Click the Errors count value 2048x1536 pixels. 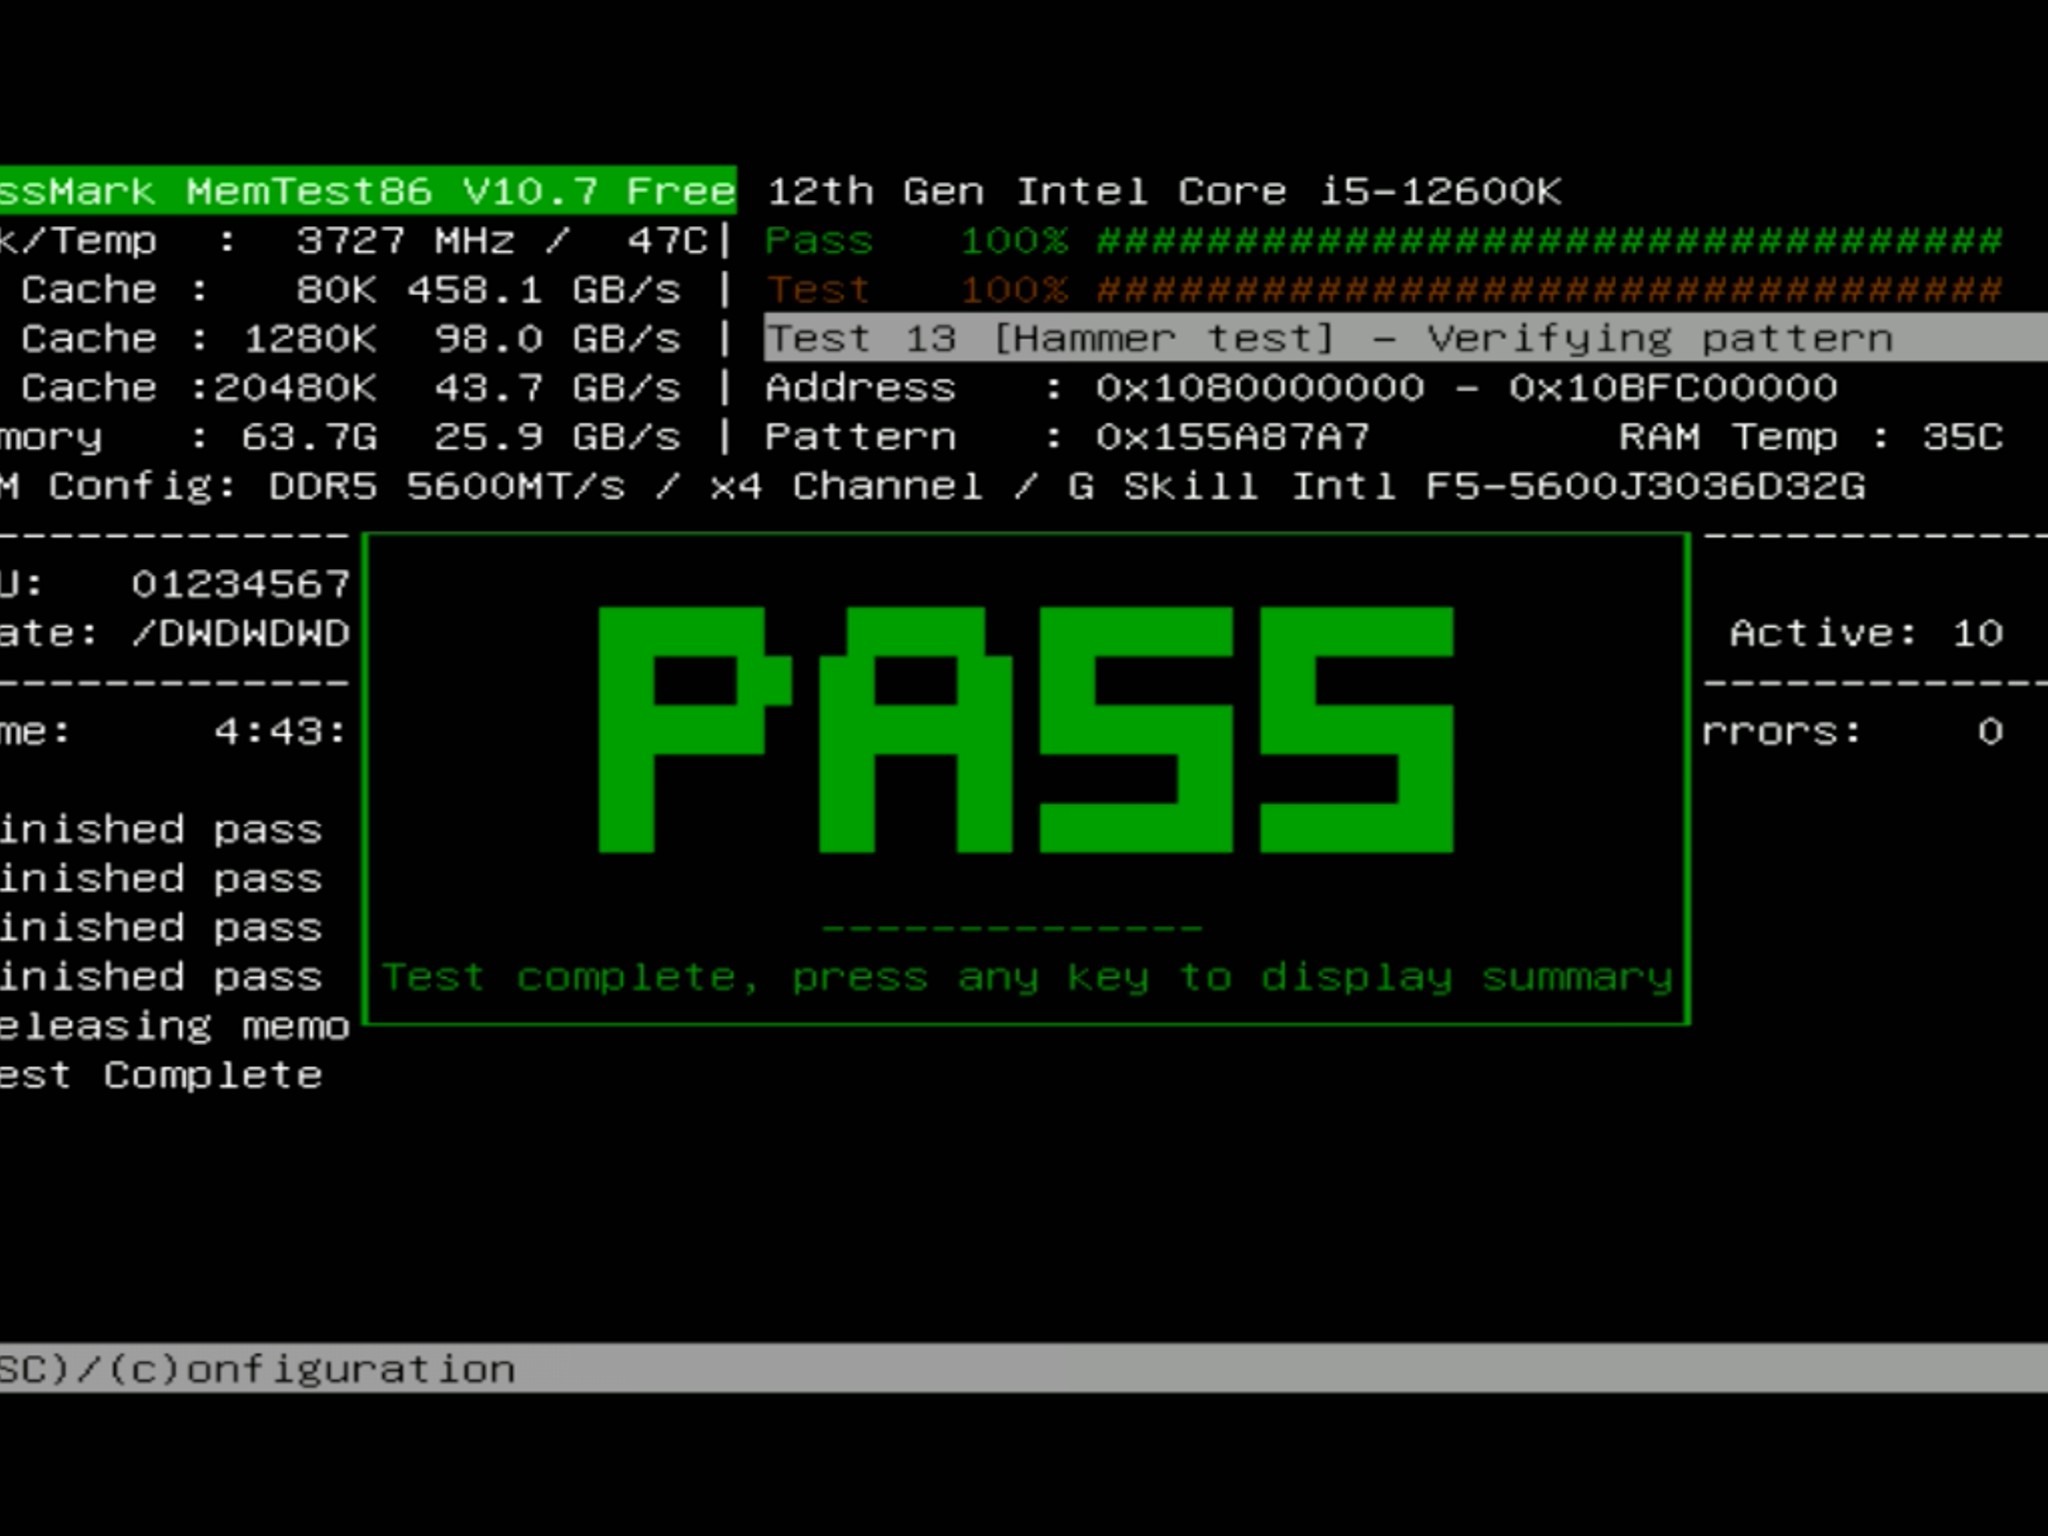[x=1990, y=732]
